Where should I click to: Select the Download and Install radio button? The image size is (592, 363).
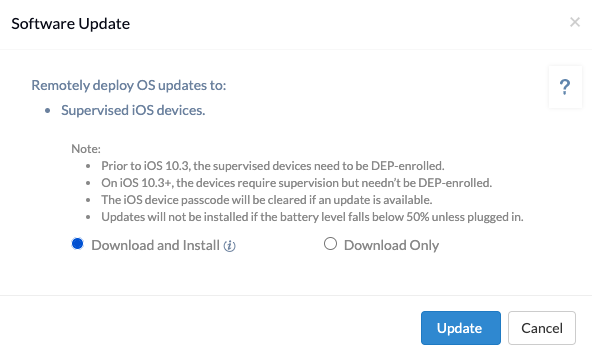(x=77, y=244)
